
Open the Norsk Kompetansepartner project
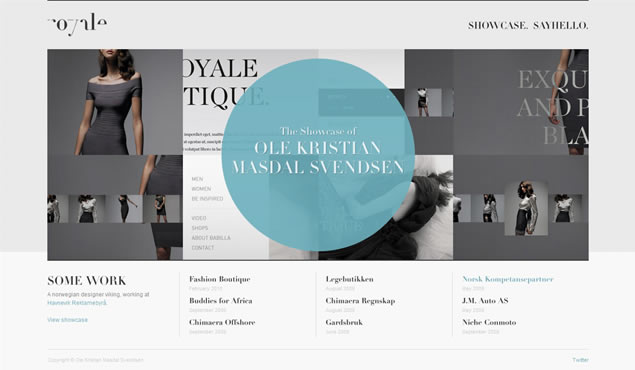[507, 279]
